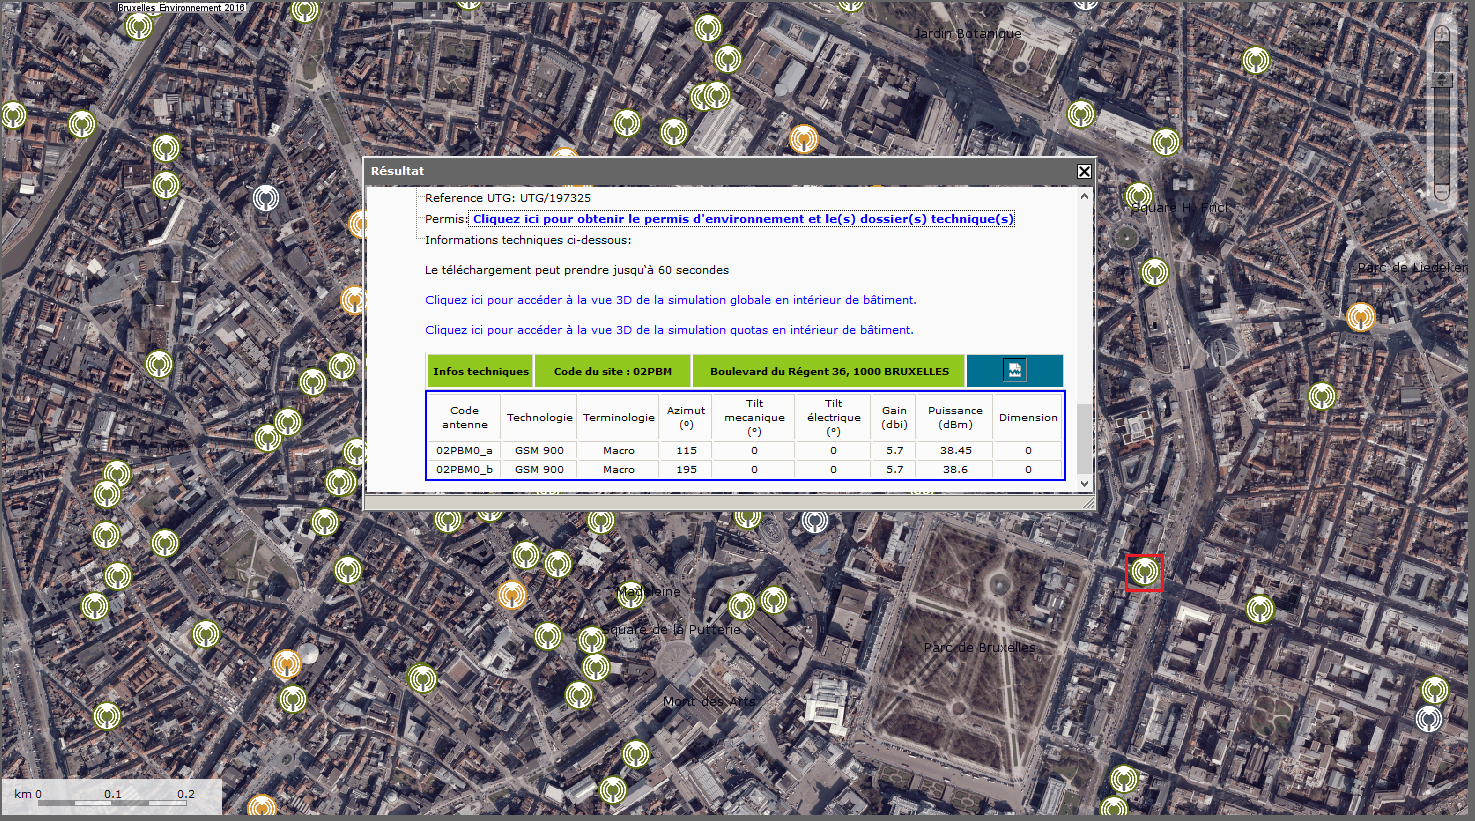Zoom out with the minus button on map slider
This screenshot has height=821, width=1475.
coord(1441,190)
